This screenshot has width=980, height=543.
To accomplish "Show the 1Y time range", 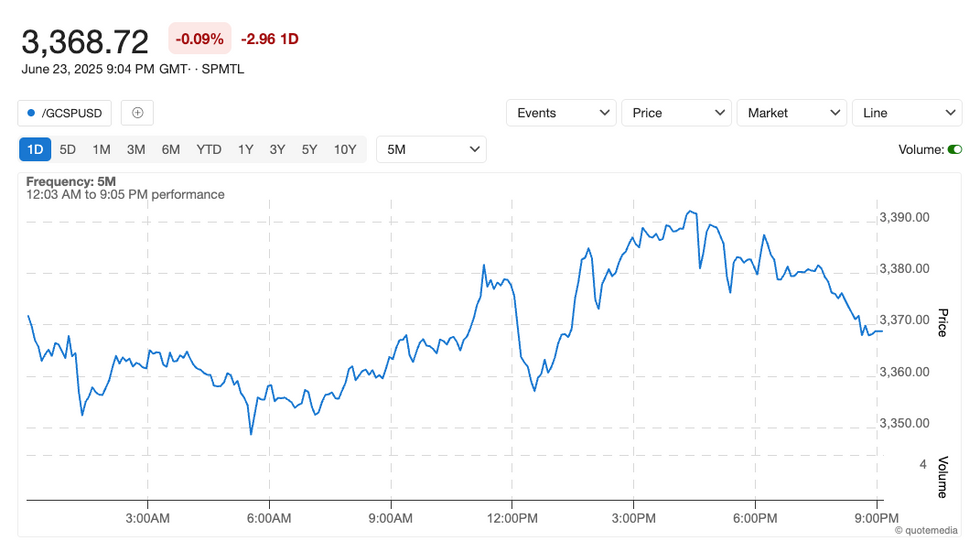I will [246, 150].
